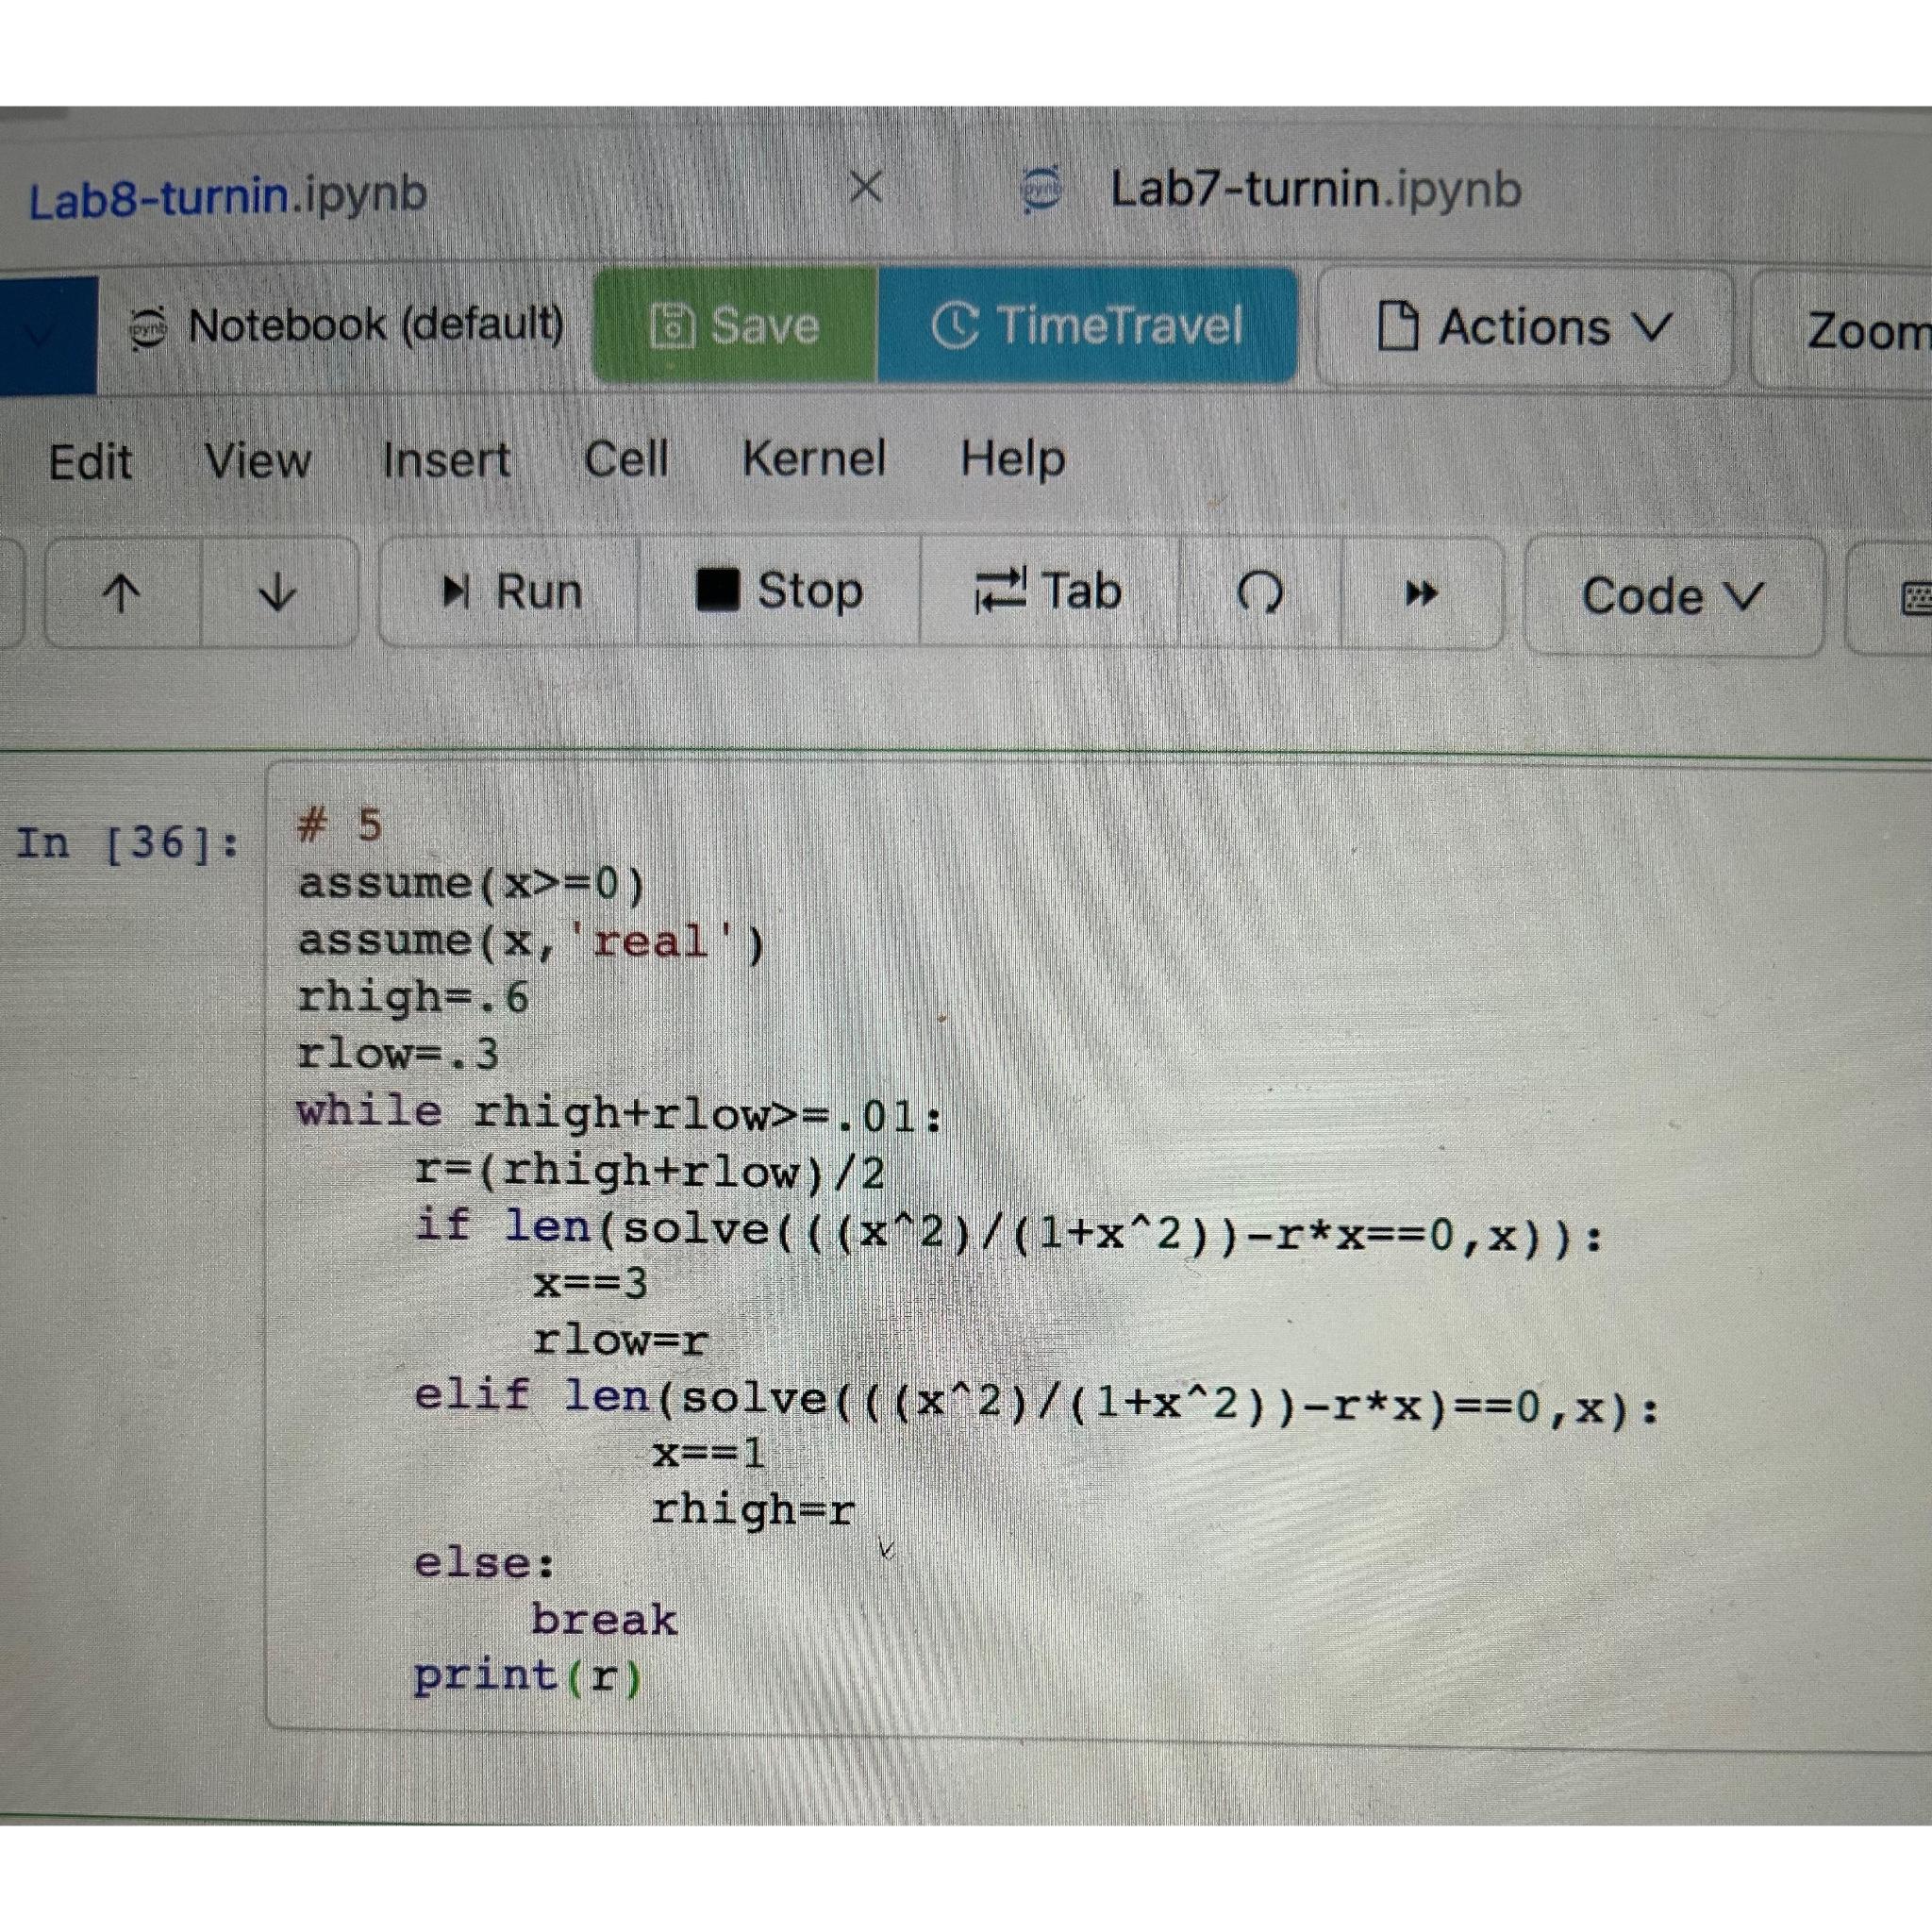
Task: Click the Stop execution icon
Action: click(x=720, y=590)
